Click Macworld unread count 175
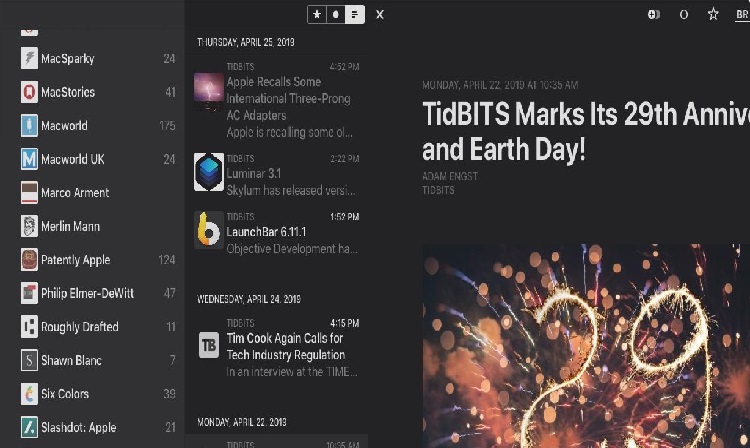This screenshot has width=750, height=448. click(167, 125)
